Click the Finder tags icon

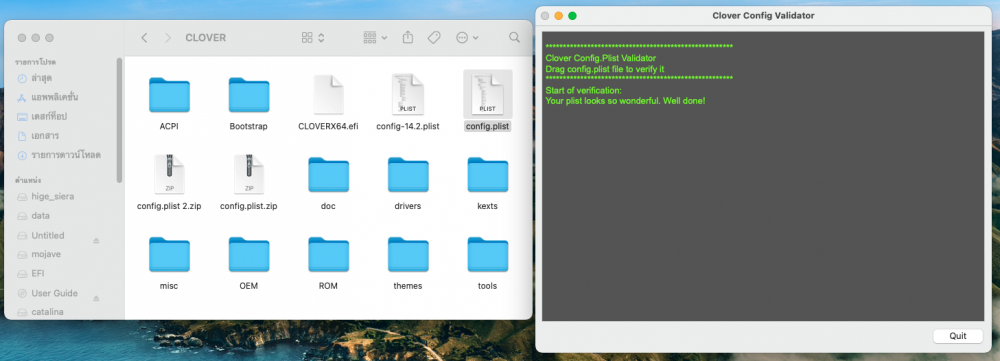[434, 38]
